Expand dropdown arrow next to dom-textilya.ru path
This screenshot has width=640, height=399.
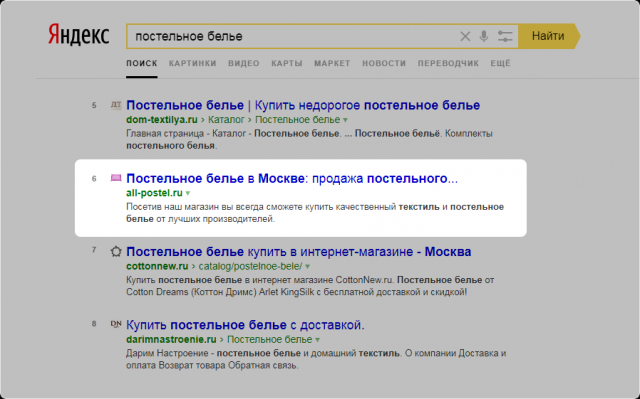pos(345,120)
